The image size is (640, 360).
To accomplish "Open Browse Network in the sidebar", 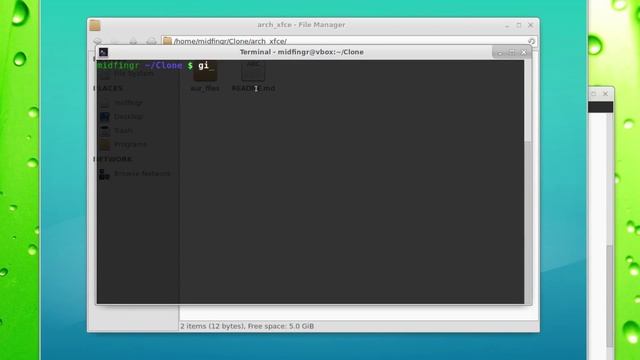I will 135,174.
